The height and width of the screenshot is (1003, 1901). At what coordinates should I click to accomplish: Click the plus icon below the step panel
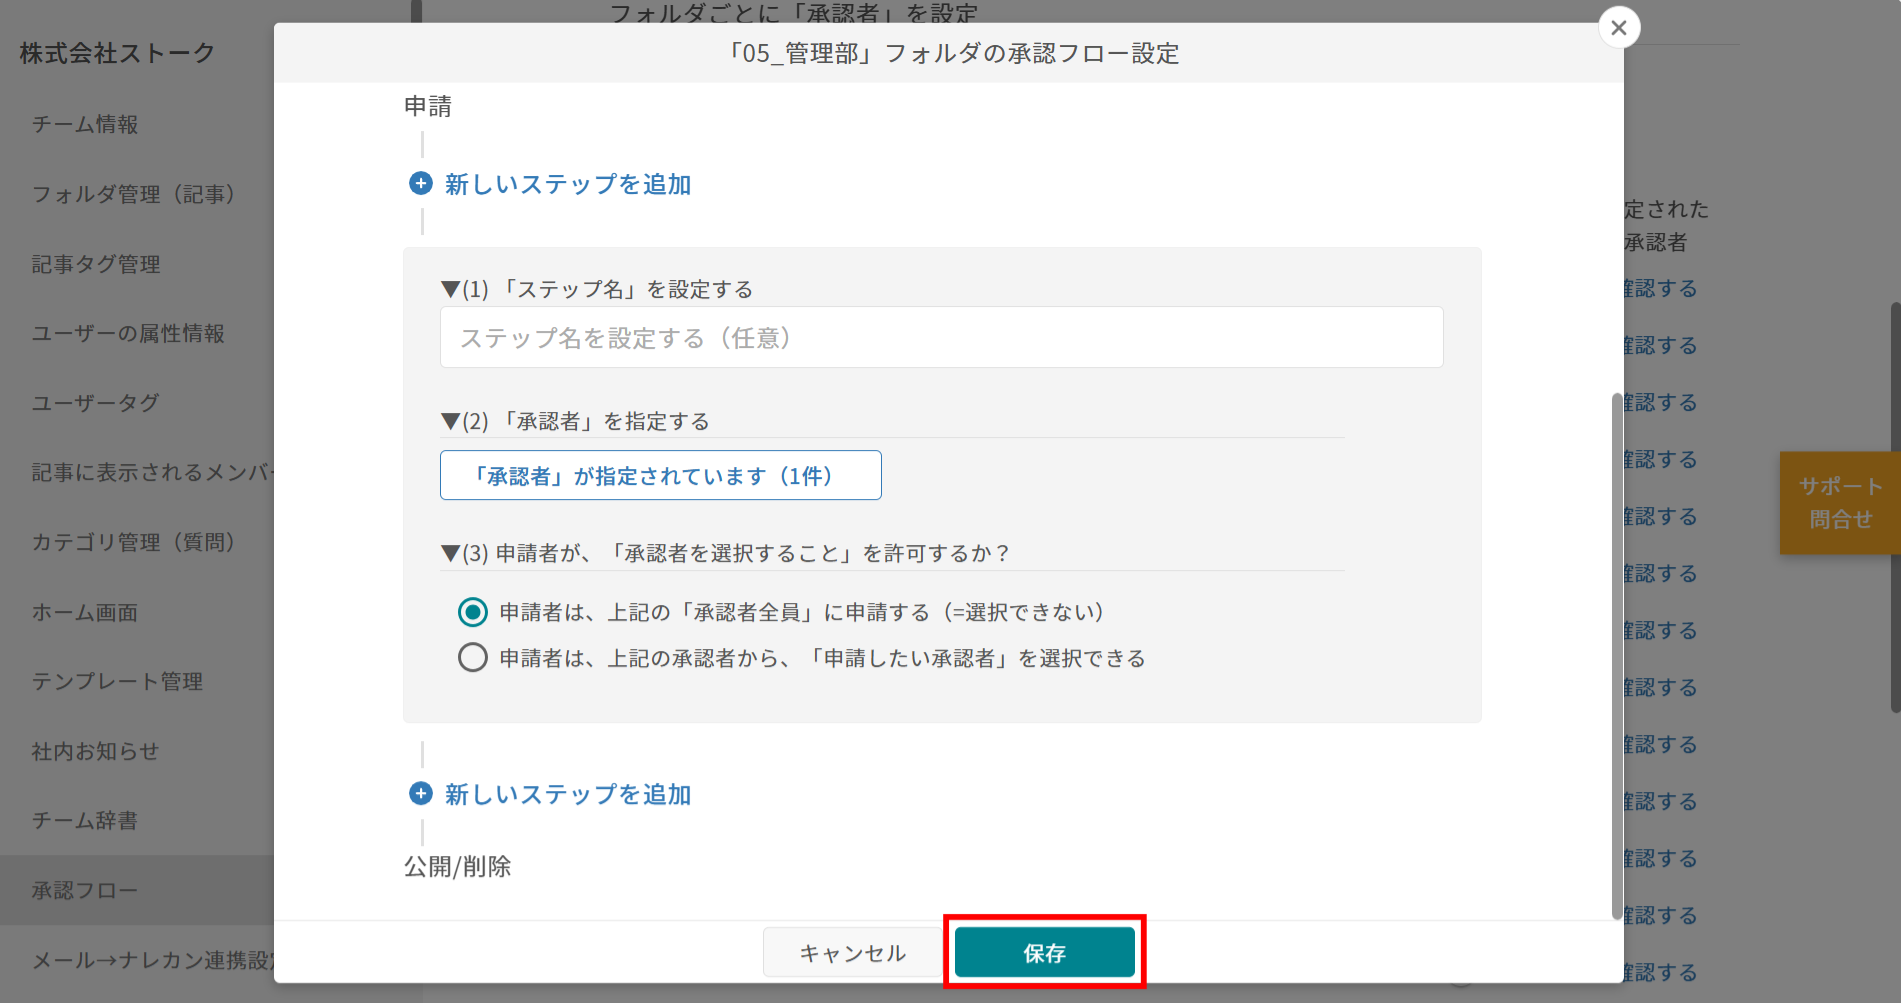coord(421,794)
